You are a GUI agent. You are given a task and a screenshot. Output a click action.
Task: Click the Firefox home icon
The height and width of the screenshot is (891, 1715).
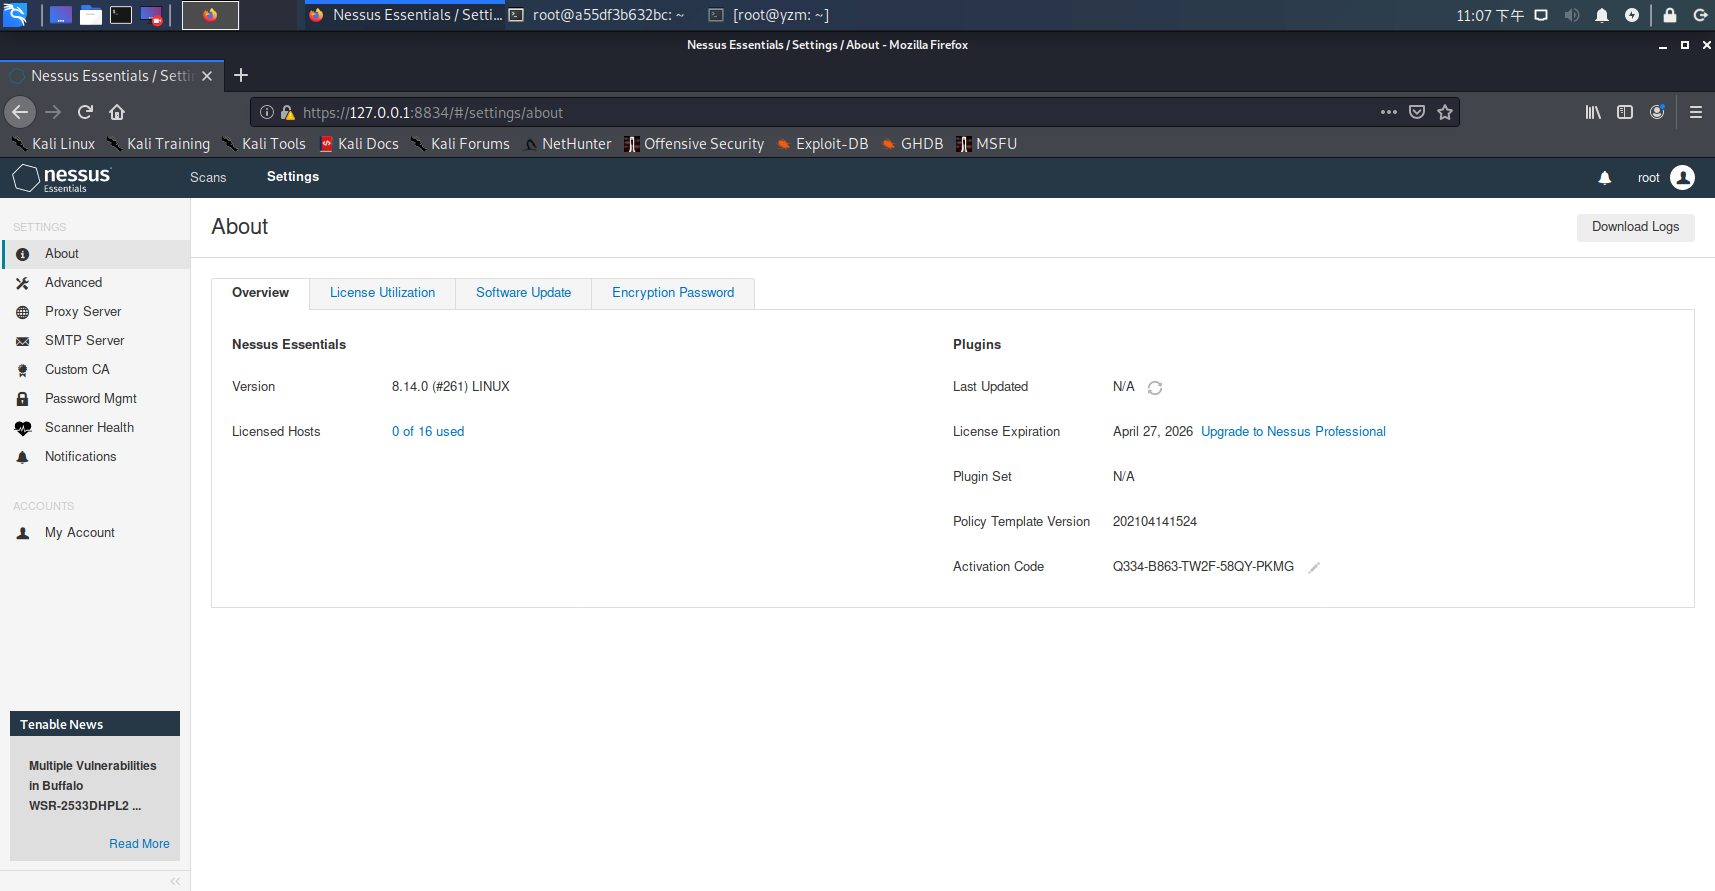coord(117,112)
